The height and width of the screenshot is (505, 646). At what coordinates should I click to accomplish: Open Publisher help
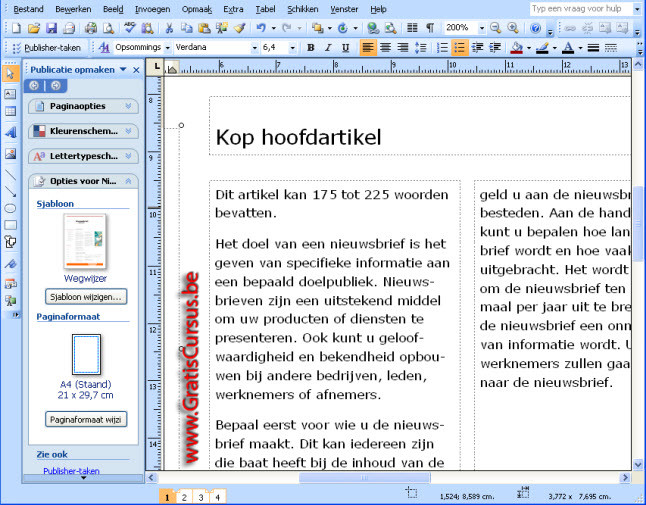coord(535,28)
